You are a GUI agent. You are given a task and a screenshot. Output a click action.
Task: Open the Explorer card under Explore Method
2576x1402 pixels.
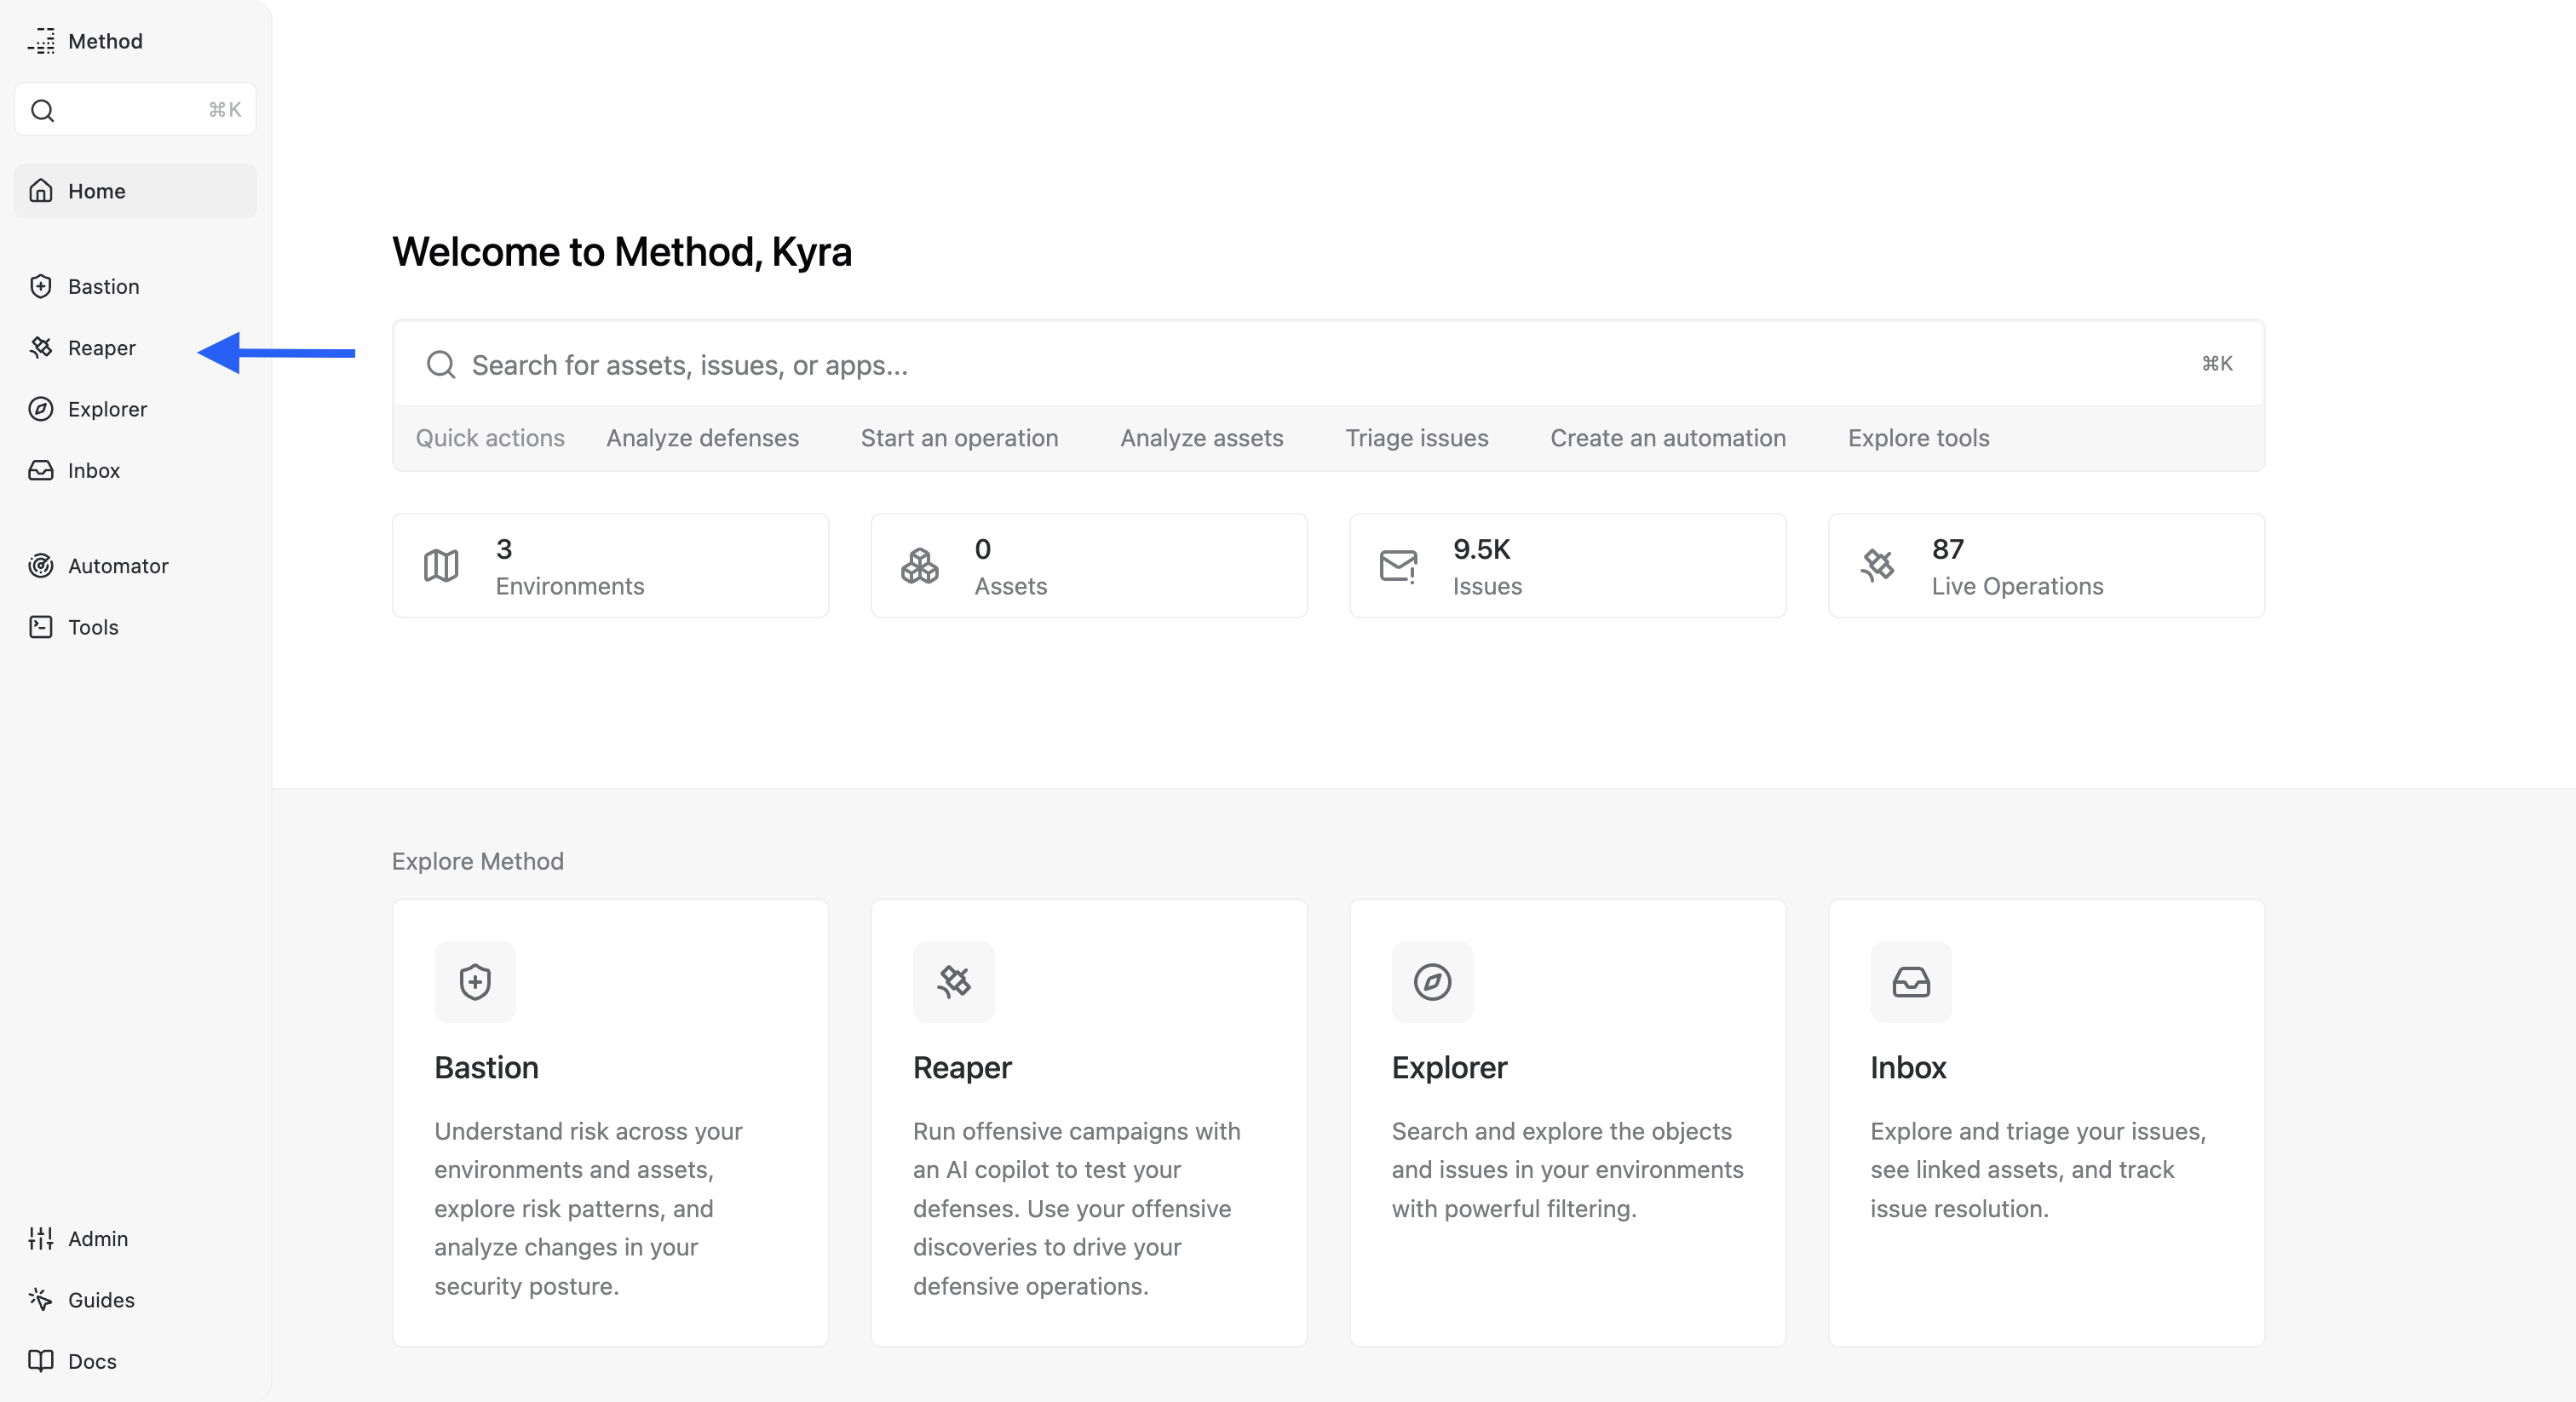tap(1567, 1122)
